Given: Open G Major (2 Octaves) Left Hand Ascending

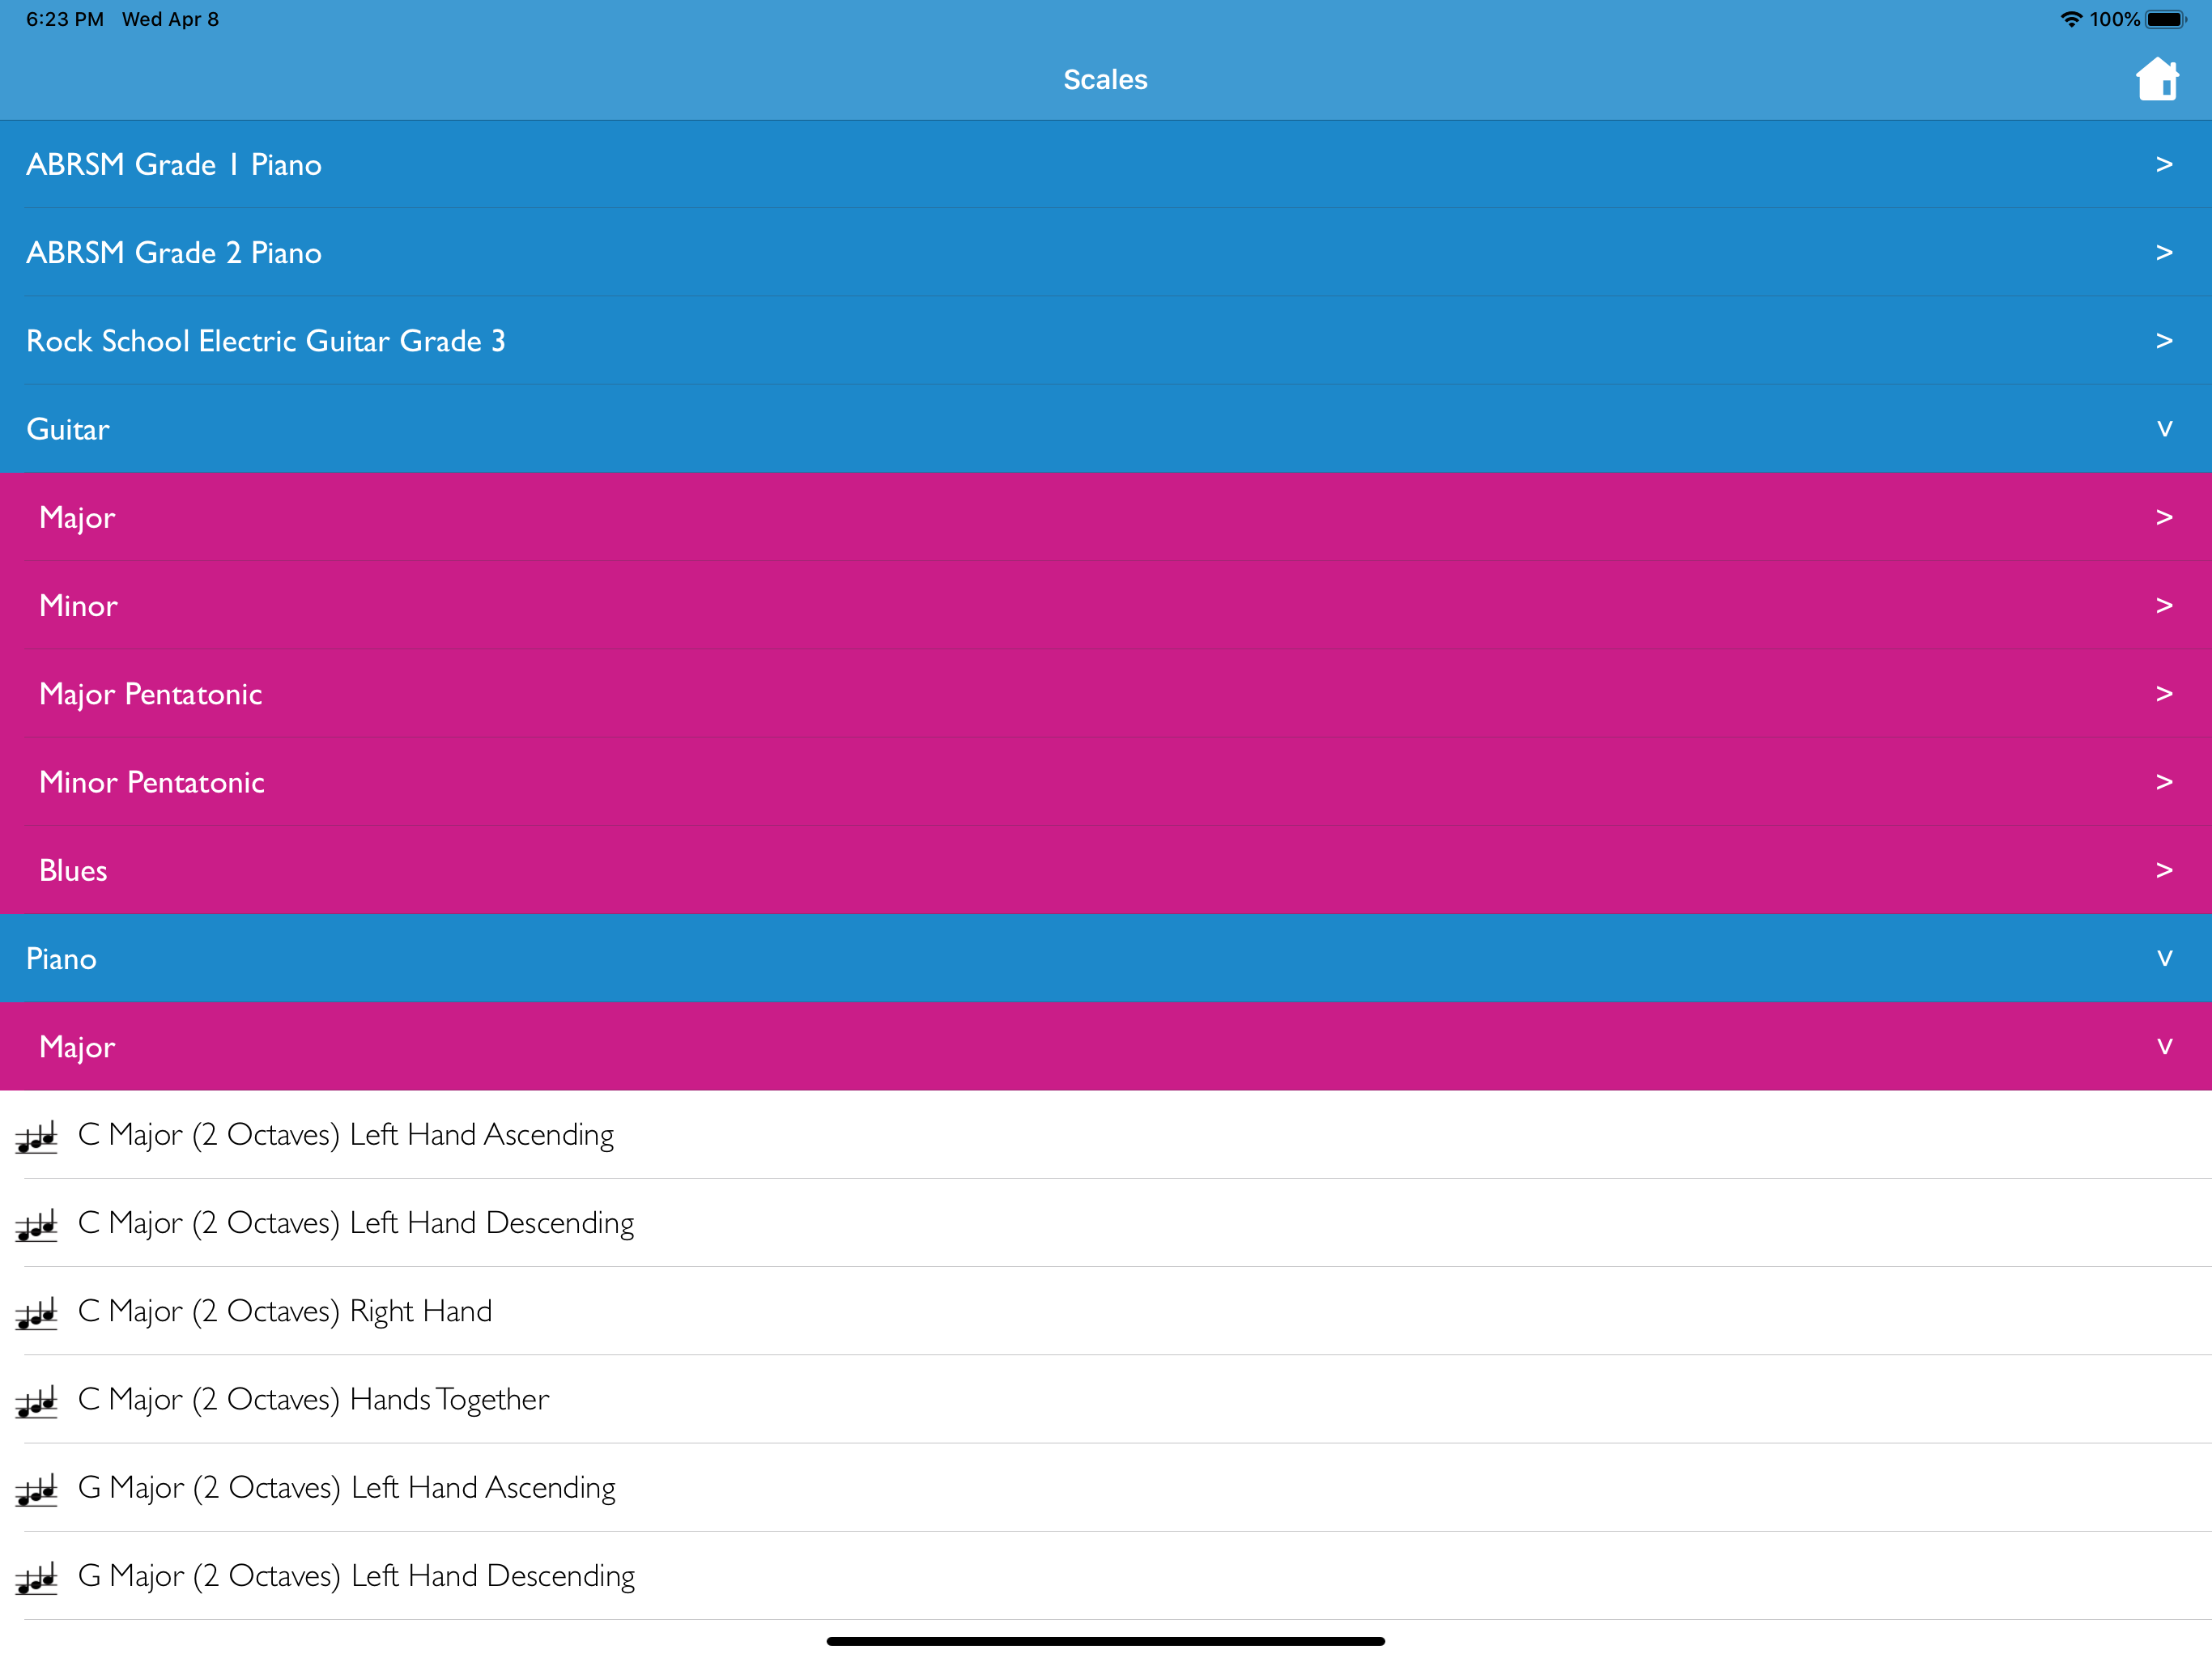Looking at the screenshot, I should [x=1106, y=1487].
